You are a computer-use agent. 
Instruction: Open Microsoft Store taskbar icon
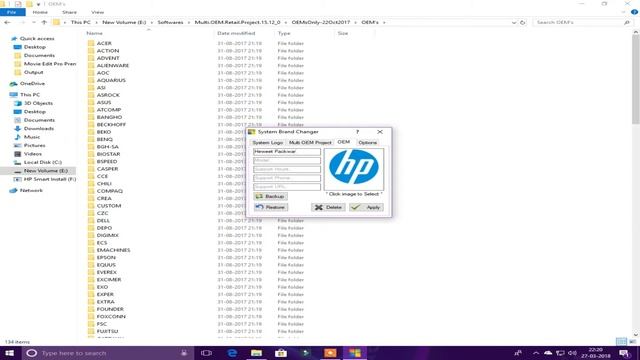click(x=281, y=353)
